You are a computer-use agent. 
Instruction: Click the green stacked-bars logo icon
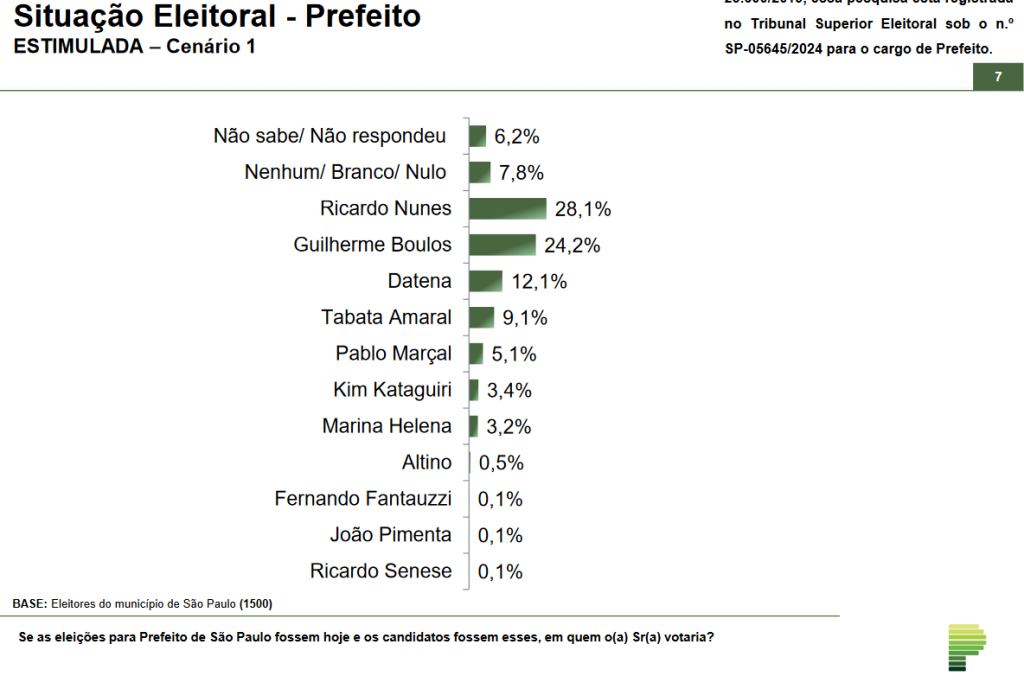pos(966,647)
